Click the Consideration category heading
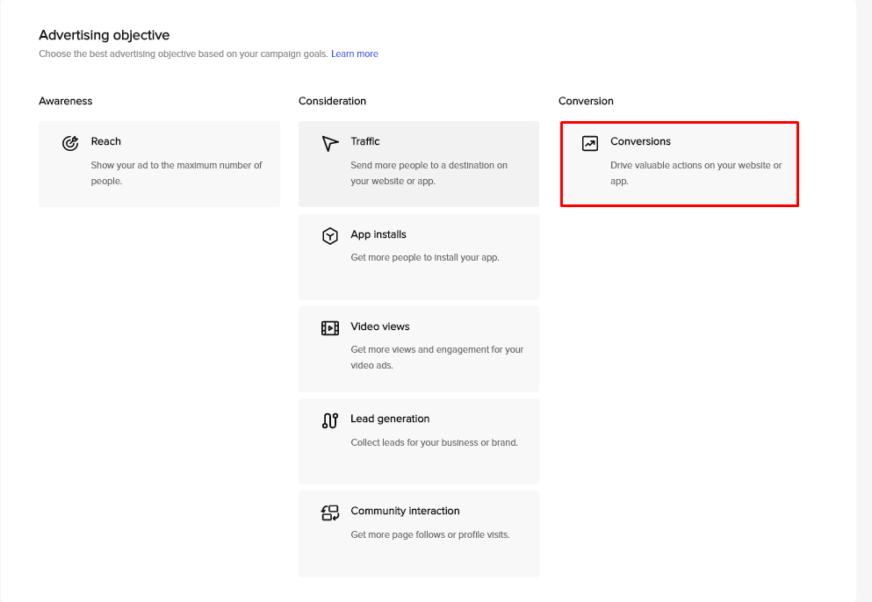Viewport: 872px width, 602px height. coord(333,101)
